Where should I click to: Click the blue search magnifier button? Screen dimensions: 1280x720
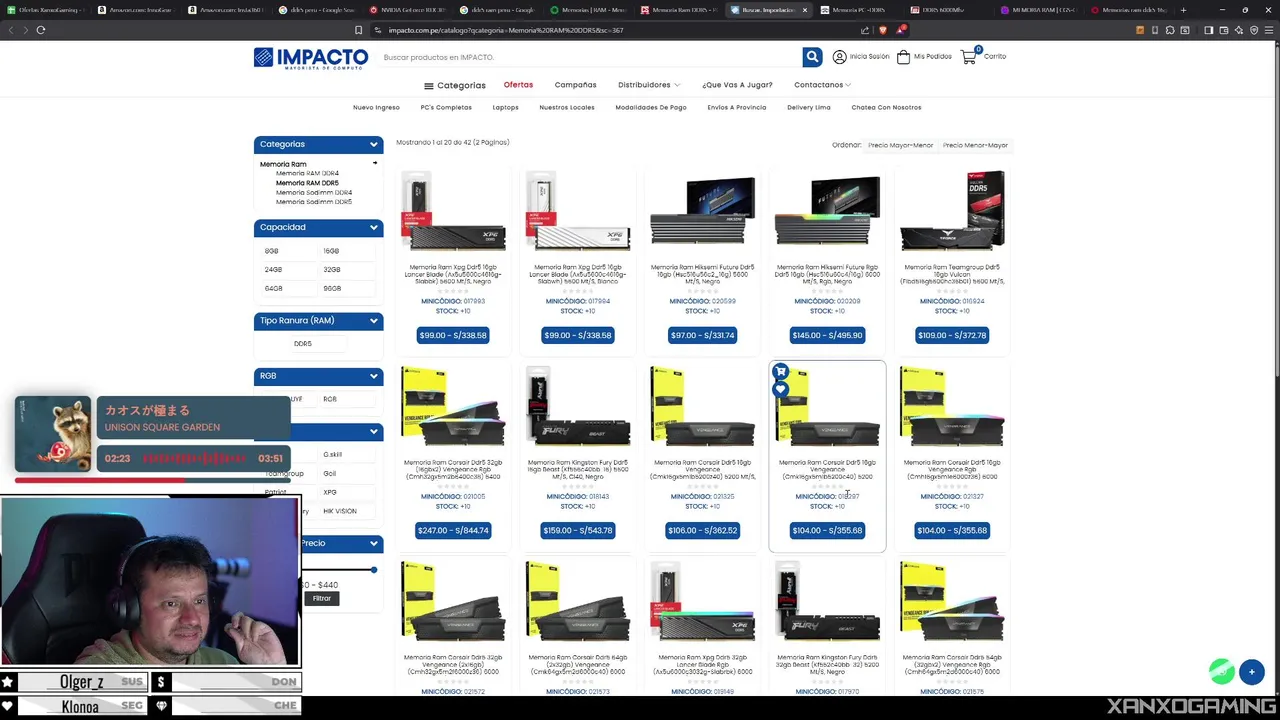pos(812,57)
